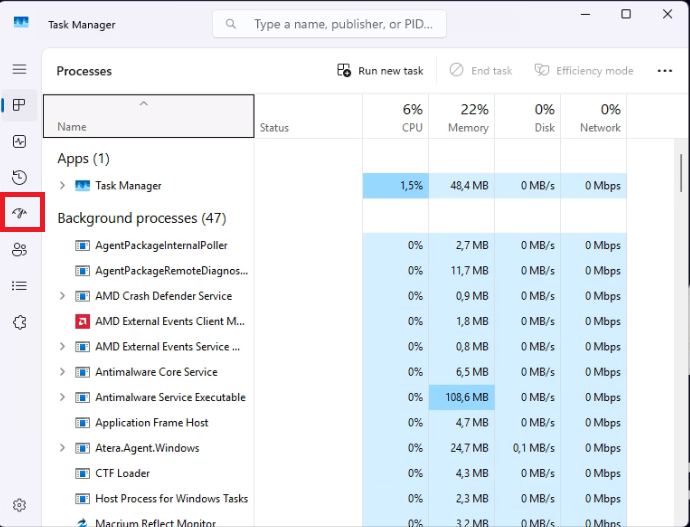The image size is (690, 527).
Task: Open the Details sidebar icon
Action: tap(19, 286)
